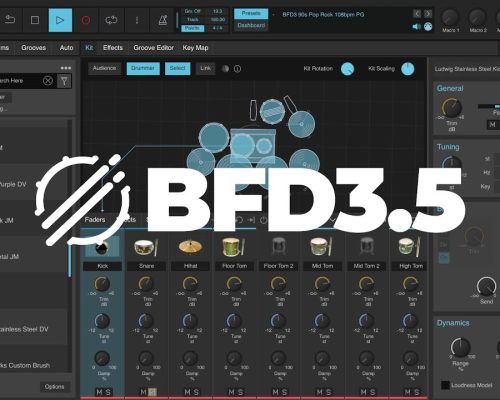
Task: Enable the Loudness Model checkbox
Action: pos(445,385)
